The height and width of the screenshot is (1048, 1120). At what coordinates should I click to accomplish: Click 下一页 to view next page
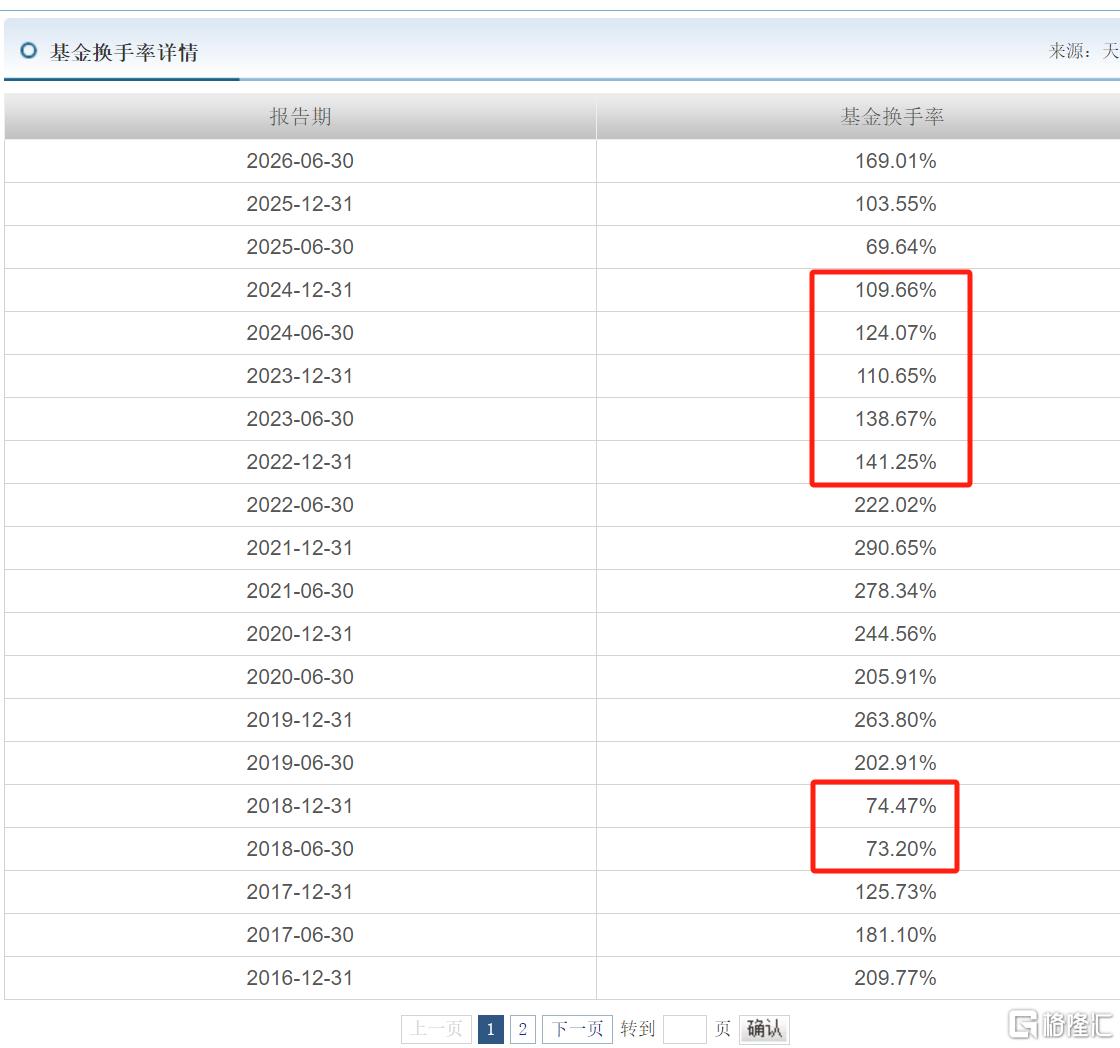point(577,1029)
